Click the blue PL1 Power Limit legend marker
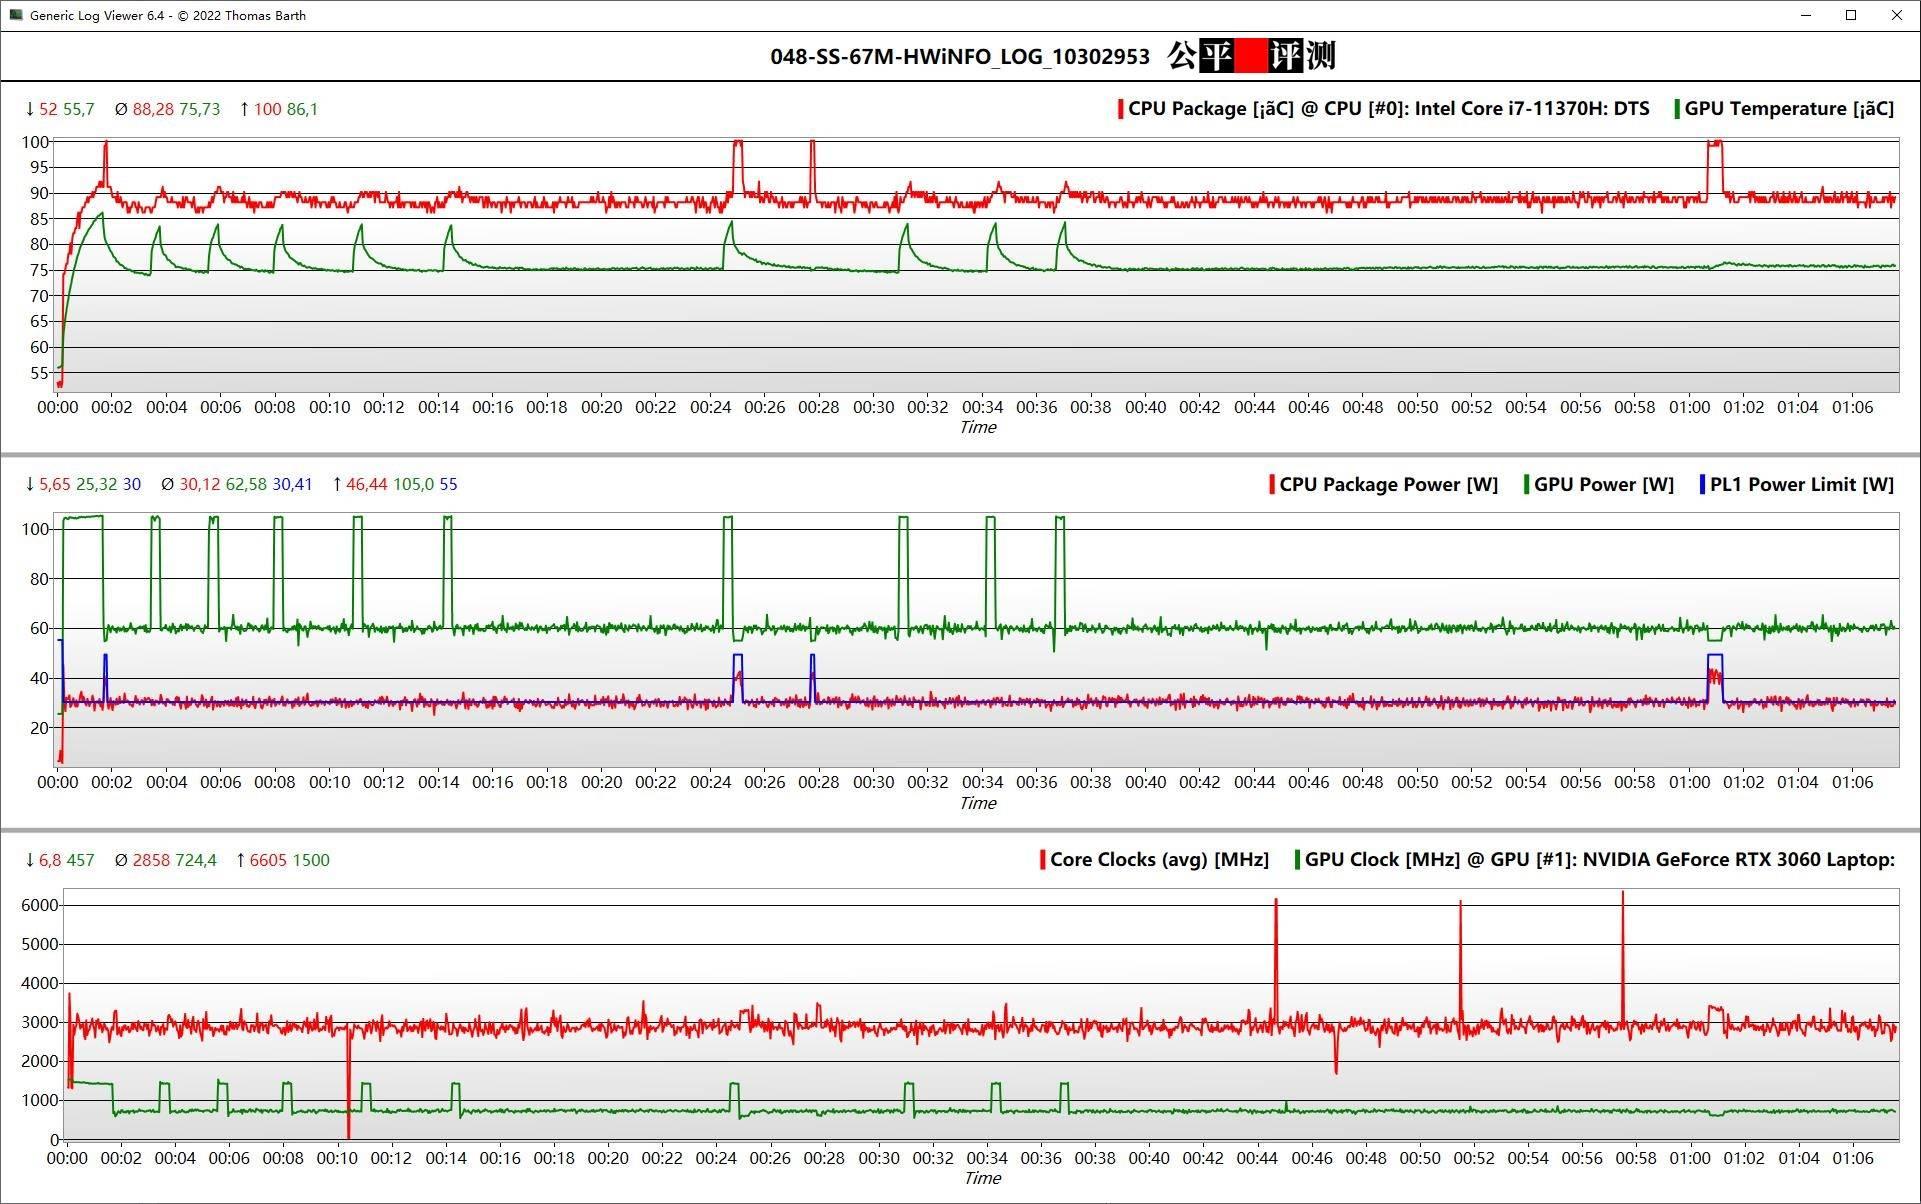The height and width of the screenshot is (1204, 1921). (1702, 485)
